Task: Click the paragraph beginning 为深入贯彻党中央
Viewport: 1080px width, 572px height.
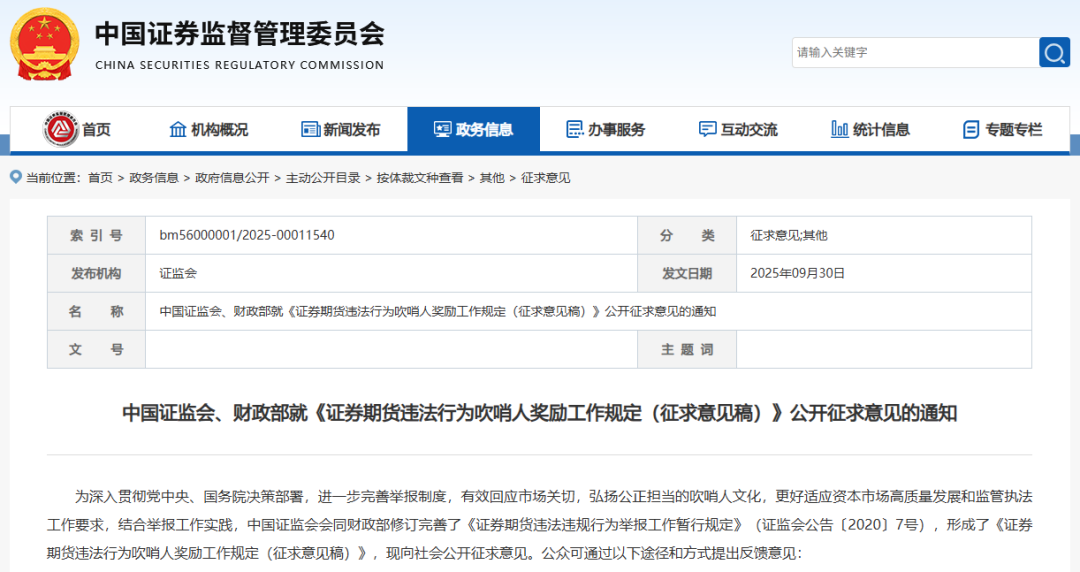Action: [x=539, y=524]
